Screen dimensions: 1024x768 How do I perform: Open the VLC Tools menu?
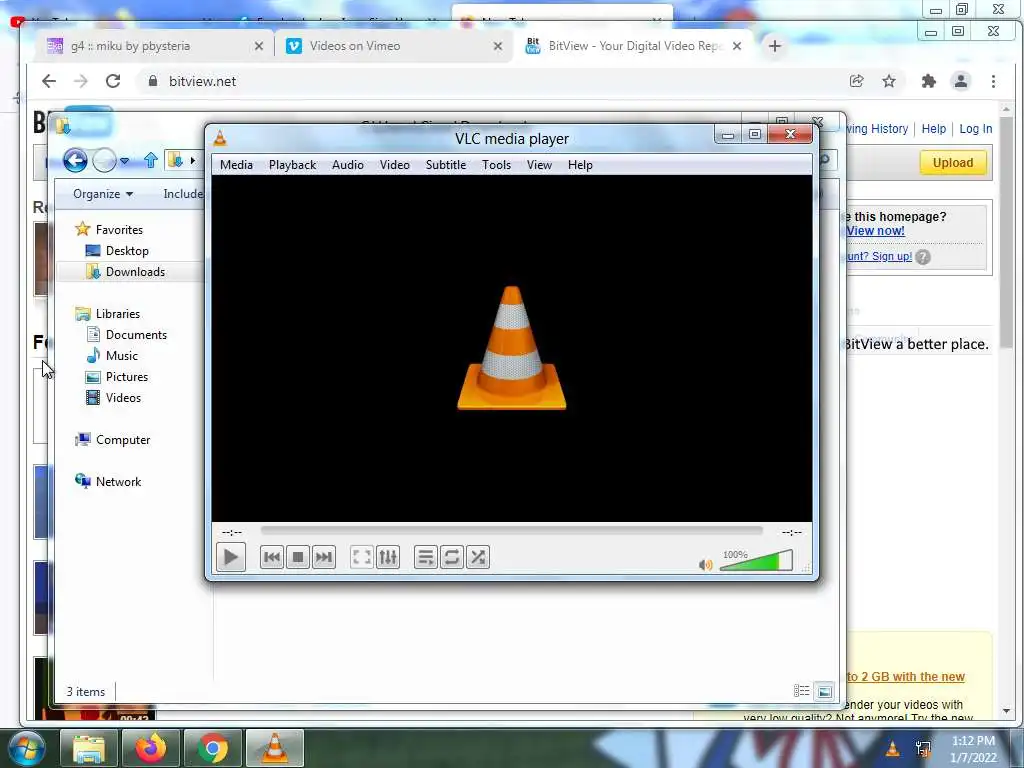(496, 165)
